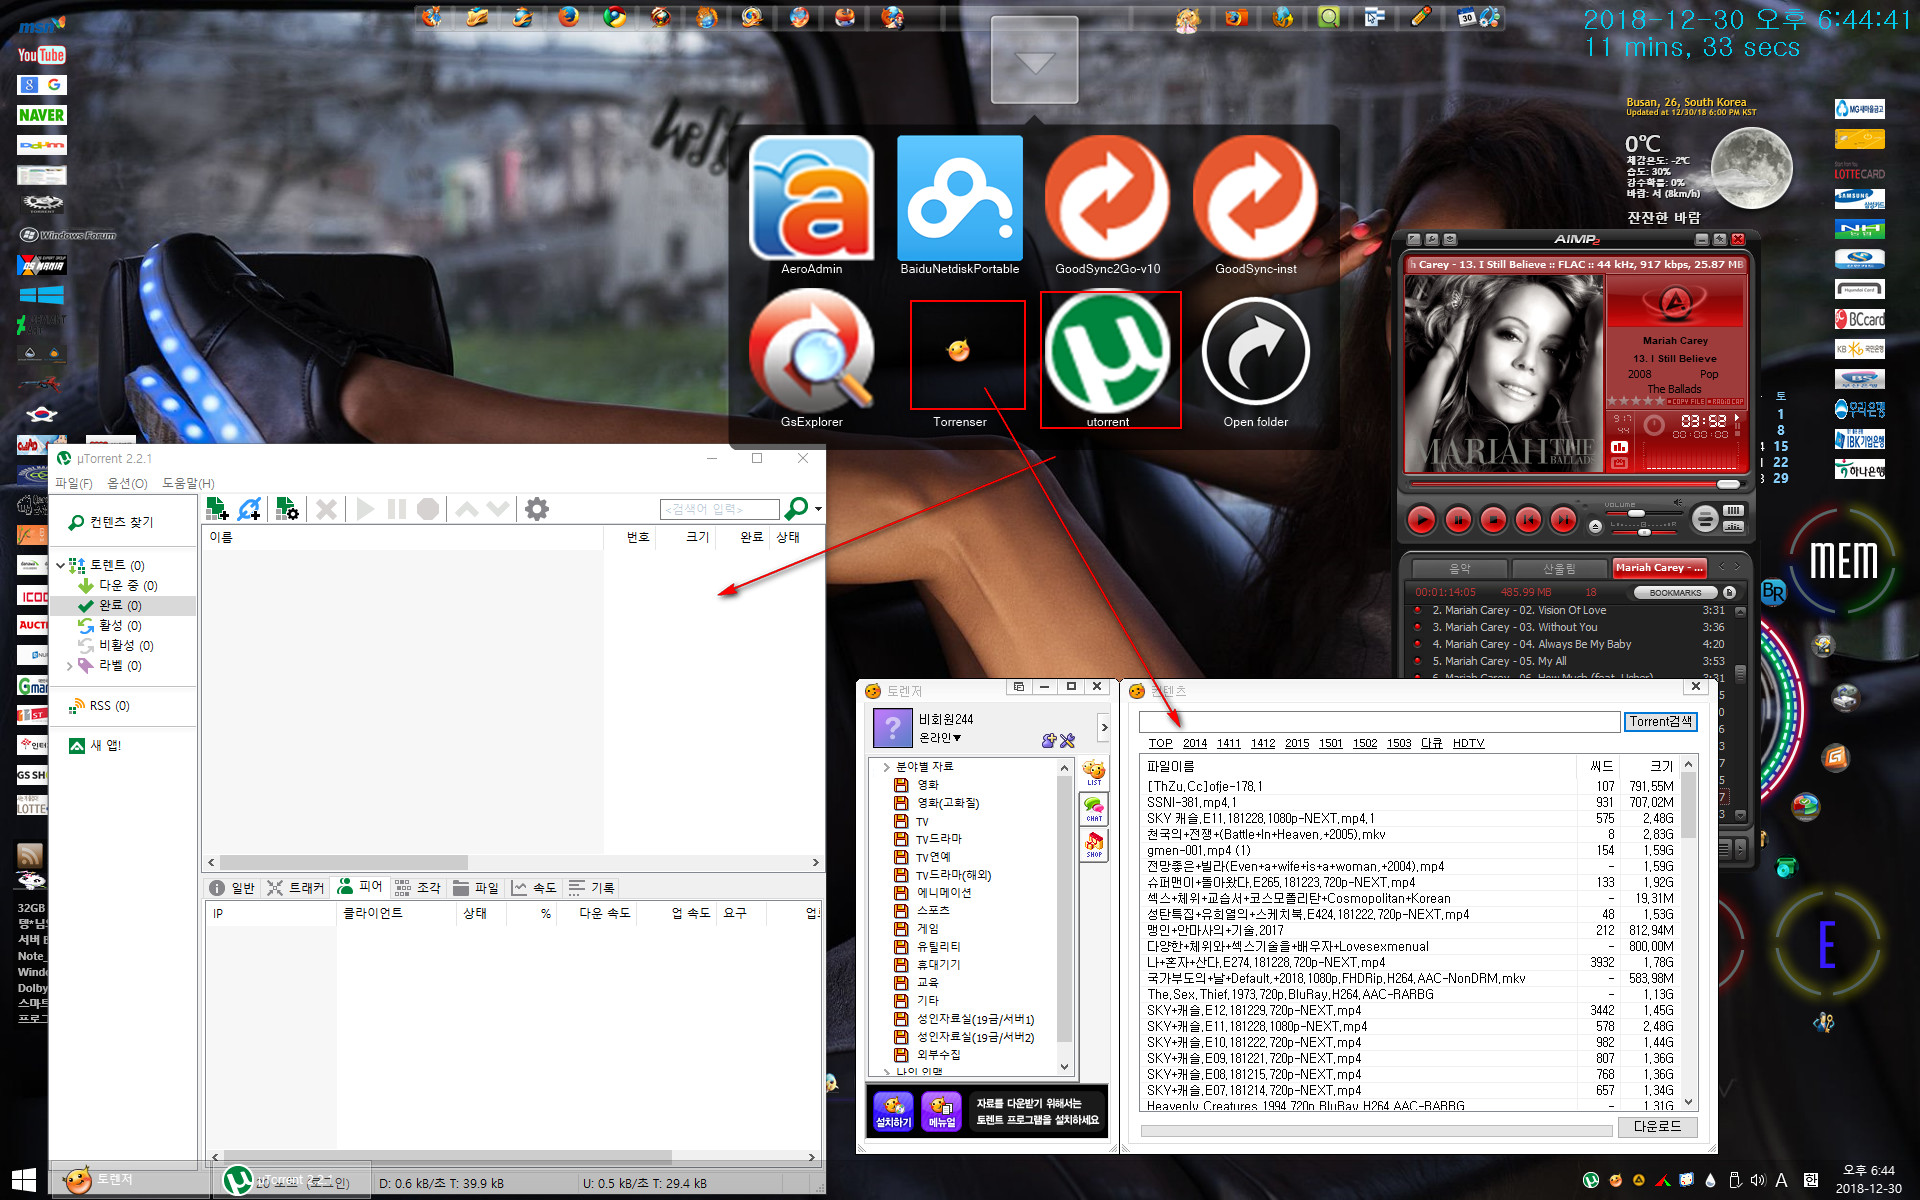Click CHAT icon in Torrenser side strip

point(1094,809)
